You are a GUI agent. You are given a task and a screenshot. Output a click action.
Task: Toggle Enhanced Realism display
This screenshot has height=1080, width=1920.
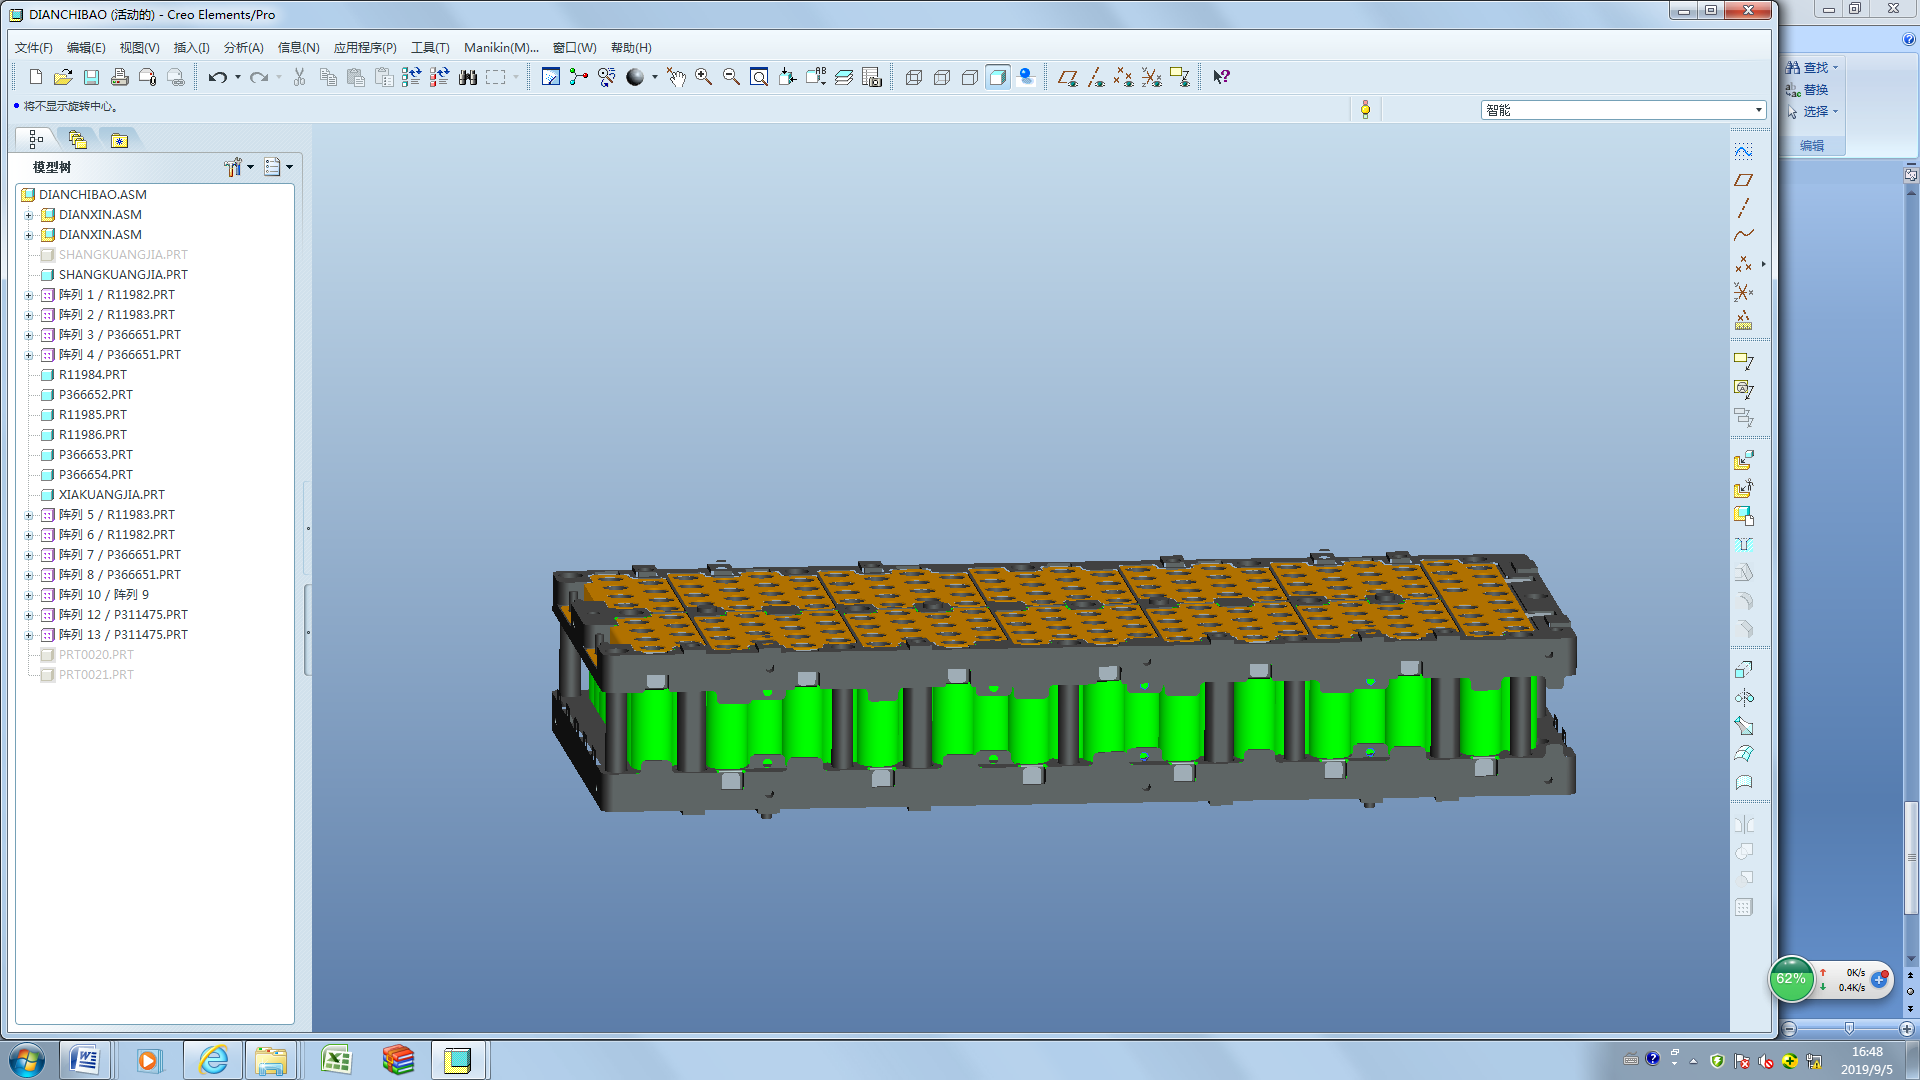1025,77
